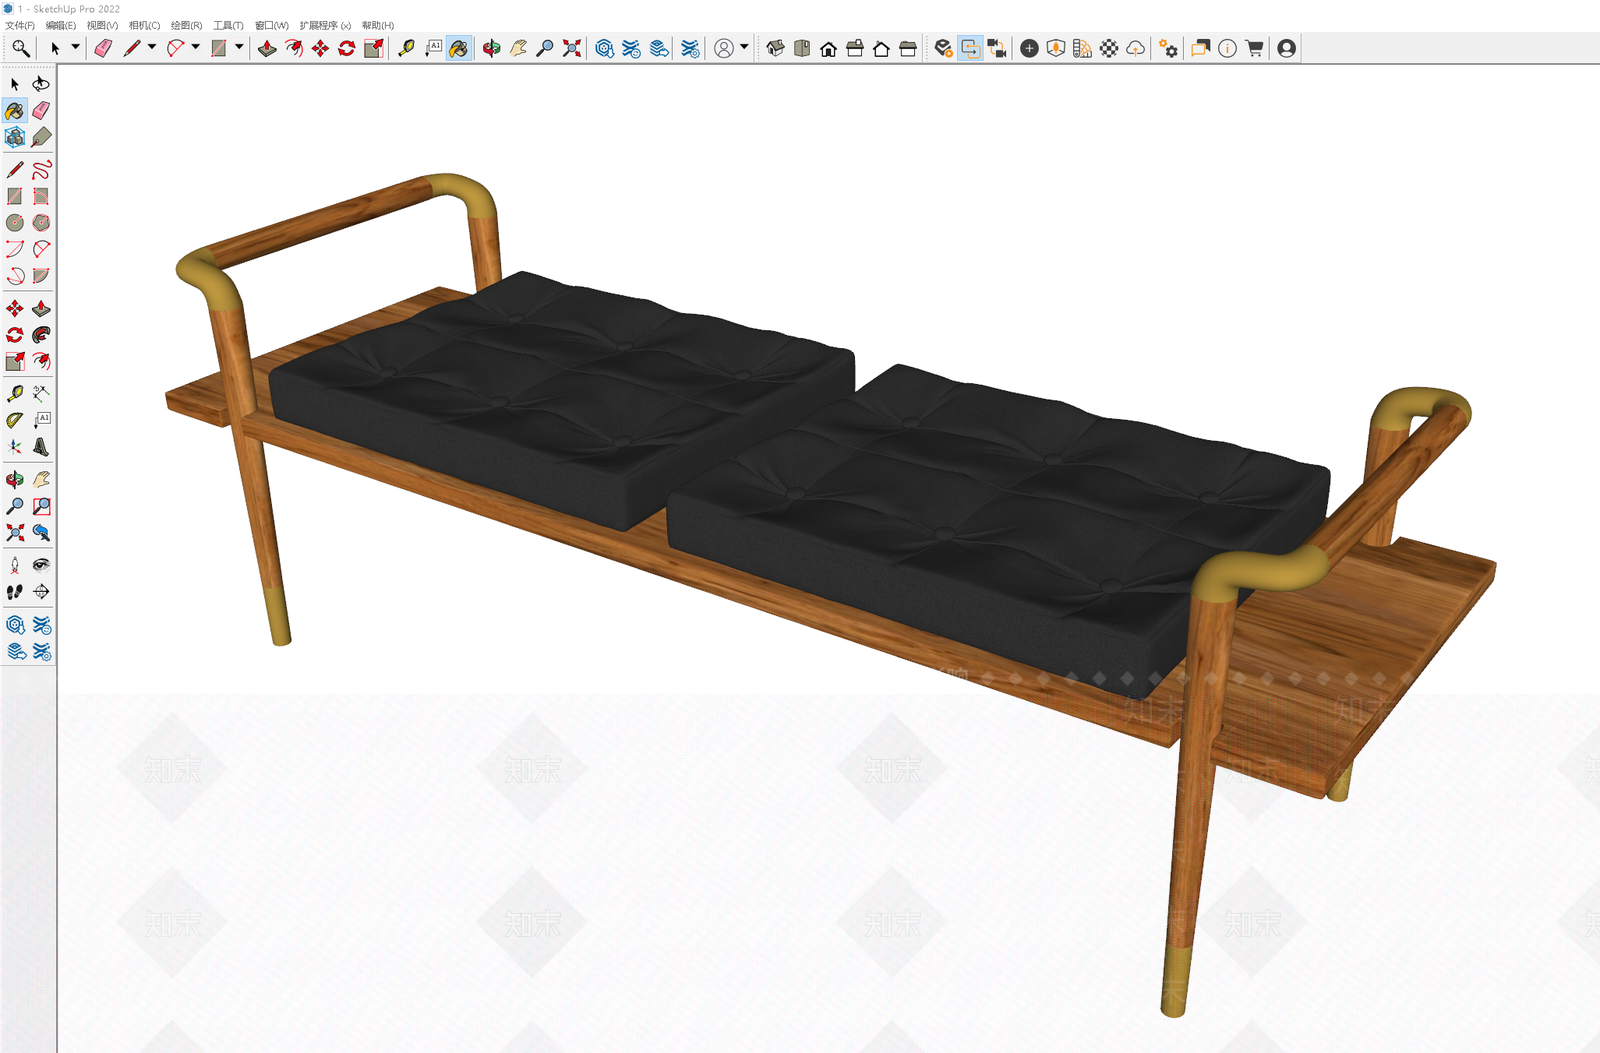This screenshot has width=1600, height=1053.
Task: Expand the Rectangle shape tool dropdown arrow
Action: pos(240,47)
